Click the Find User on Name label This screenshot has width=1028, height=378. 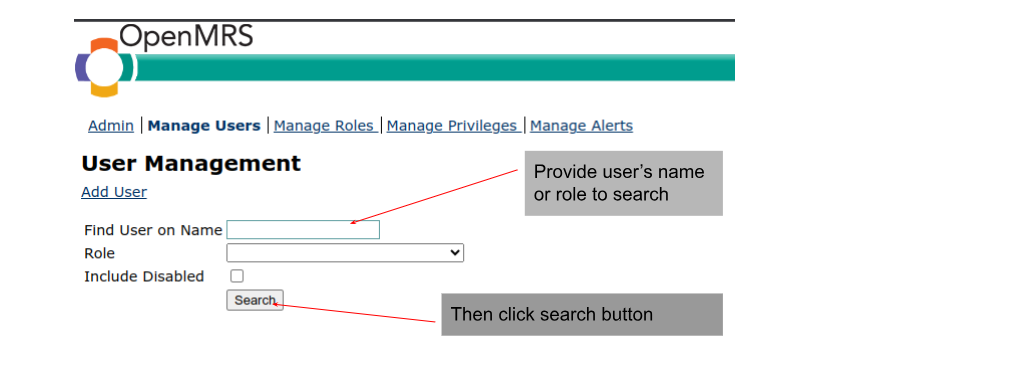coord(153,231)
